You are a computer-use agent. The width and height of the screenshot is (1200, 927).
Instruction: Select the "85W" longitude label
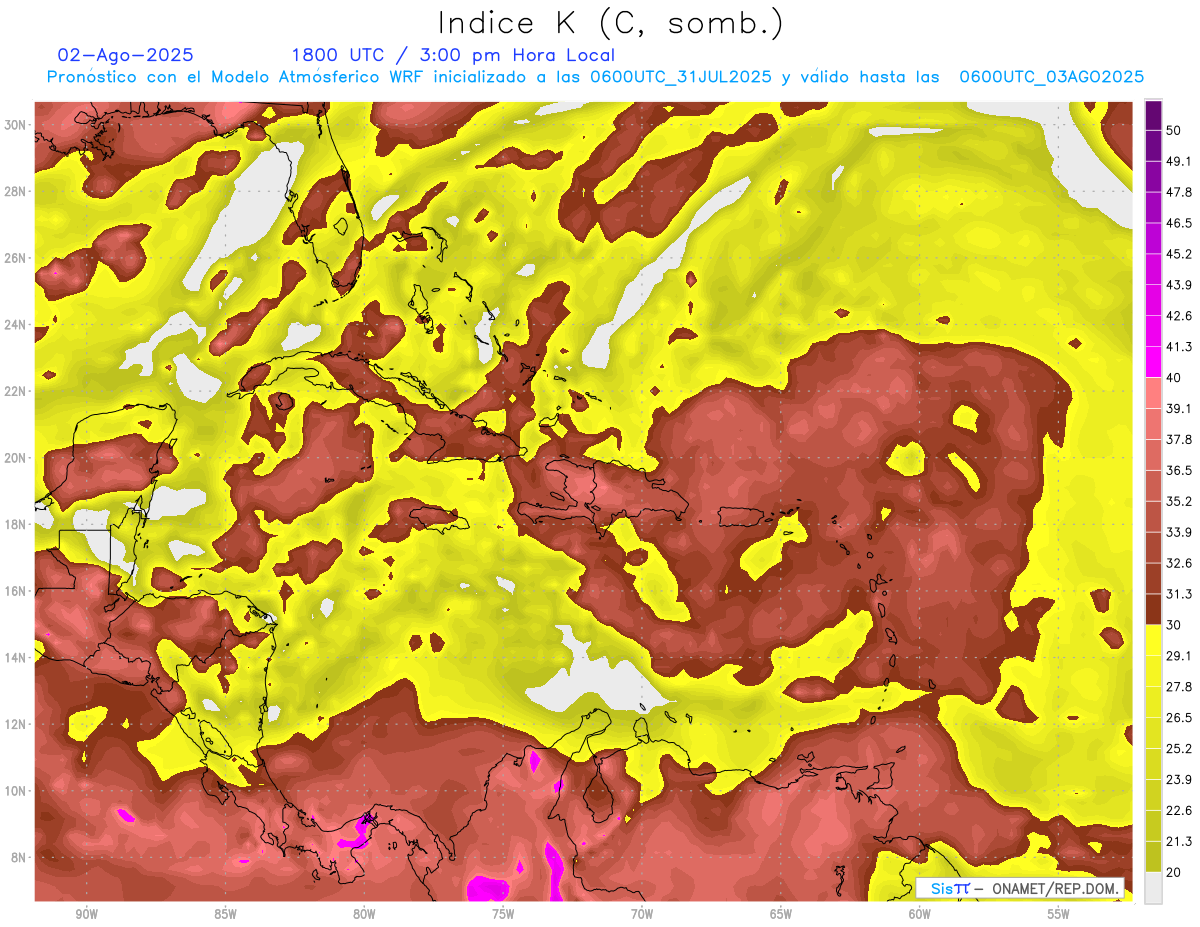(225, 914)
